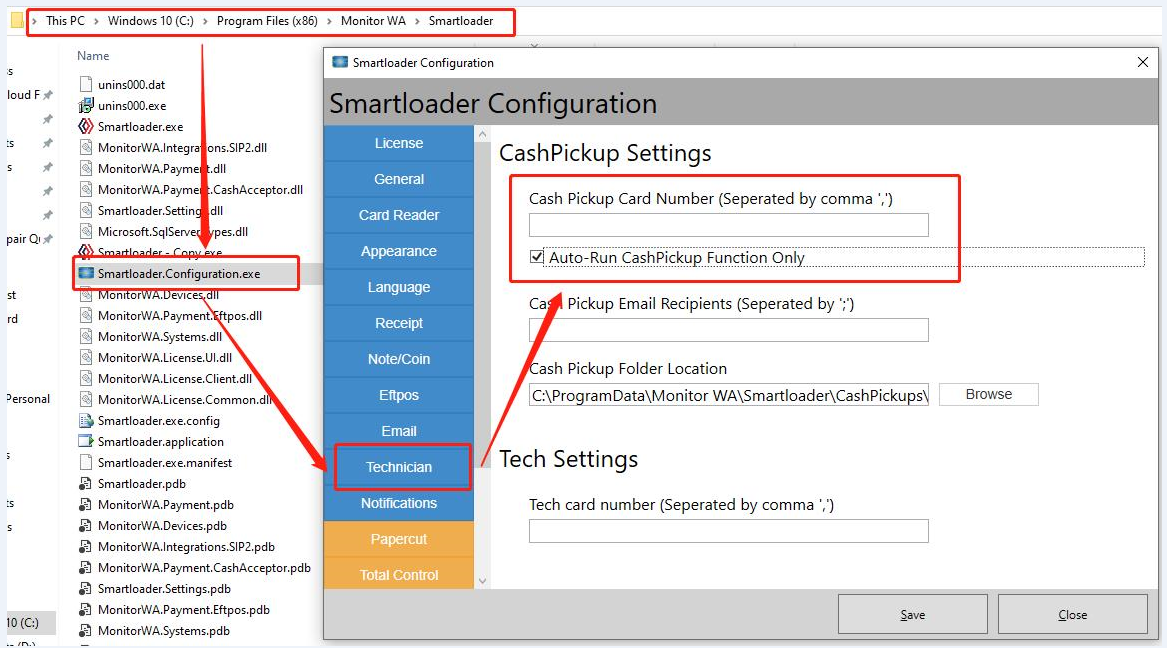Click the Smartloader.Configuration.exe file icon

click(x=86, y=273)
